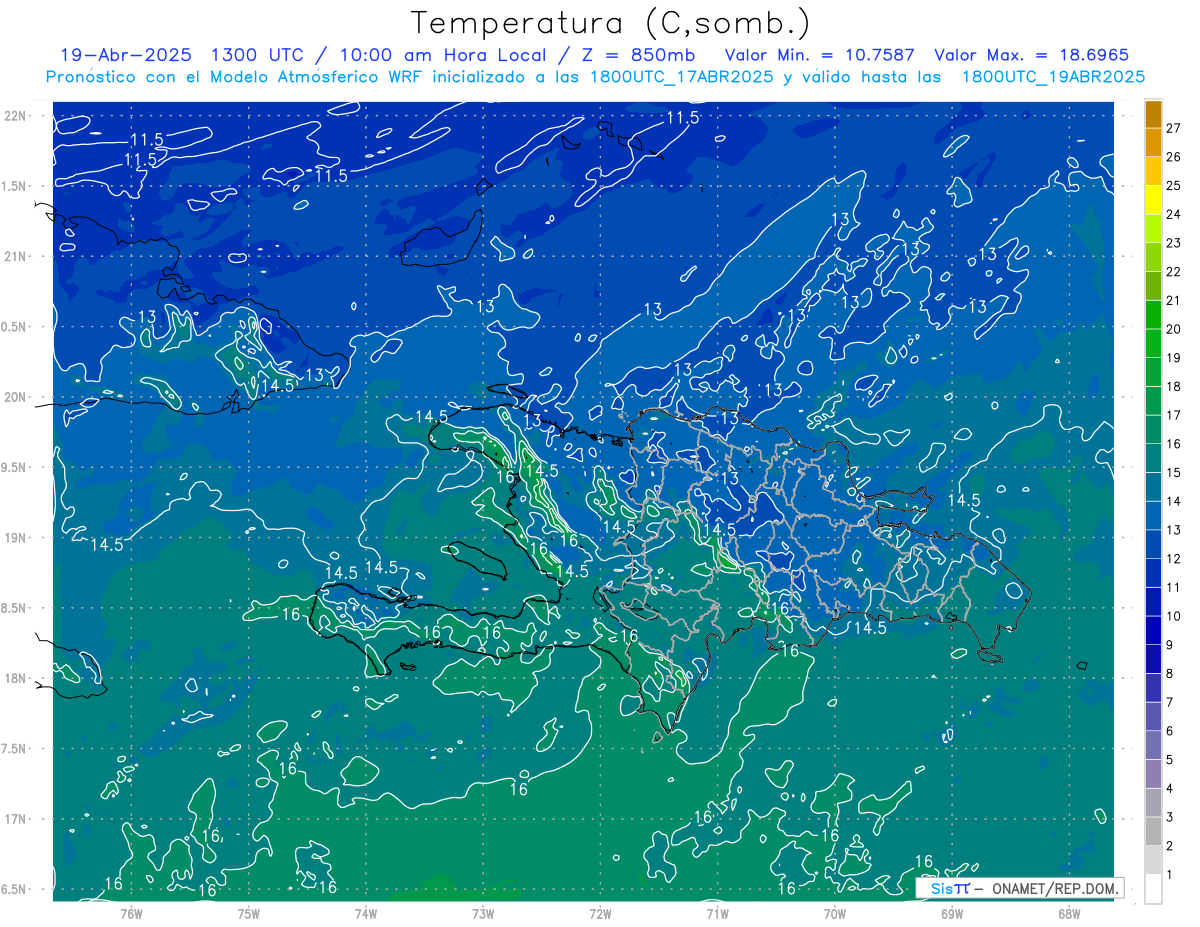1200x927 pixels.
Task: Select the '19-Abr-2025' forecast date text
Action: (128, 55)
